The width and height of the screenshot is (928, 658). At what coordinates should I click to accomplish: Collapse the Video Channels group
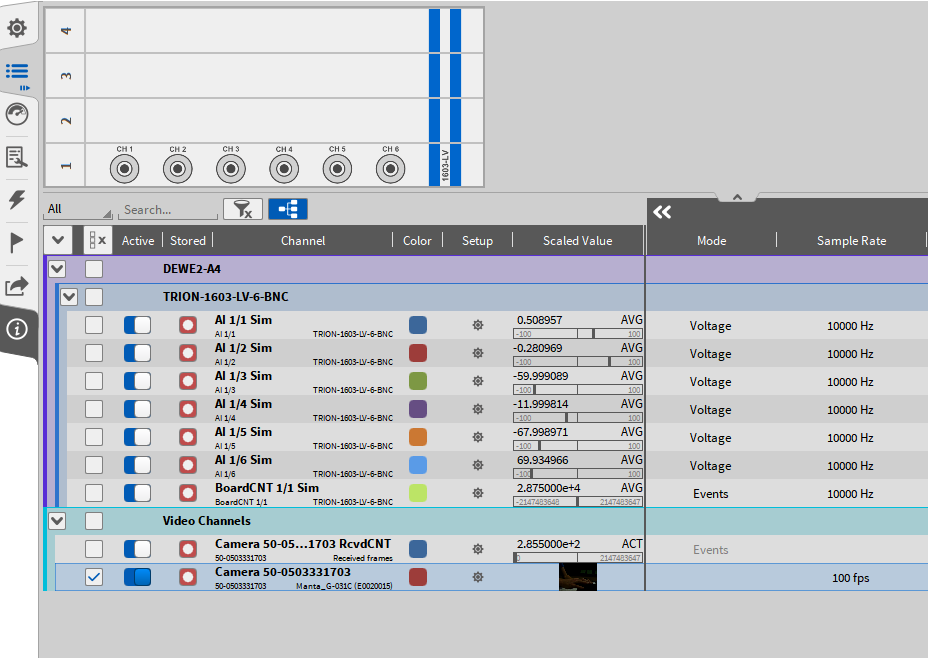pos(57,521)
